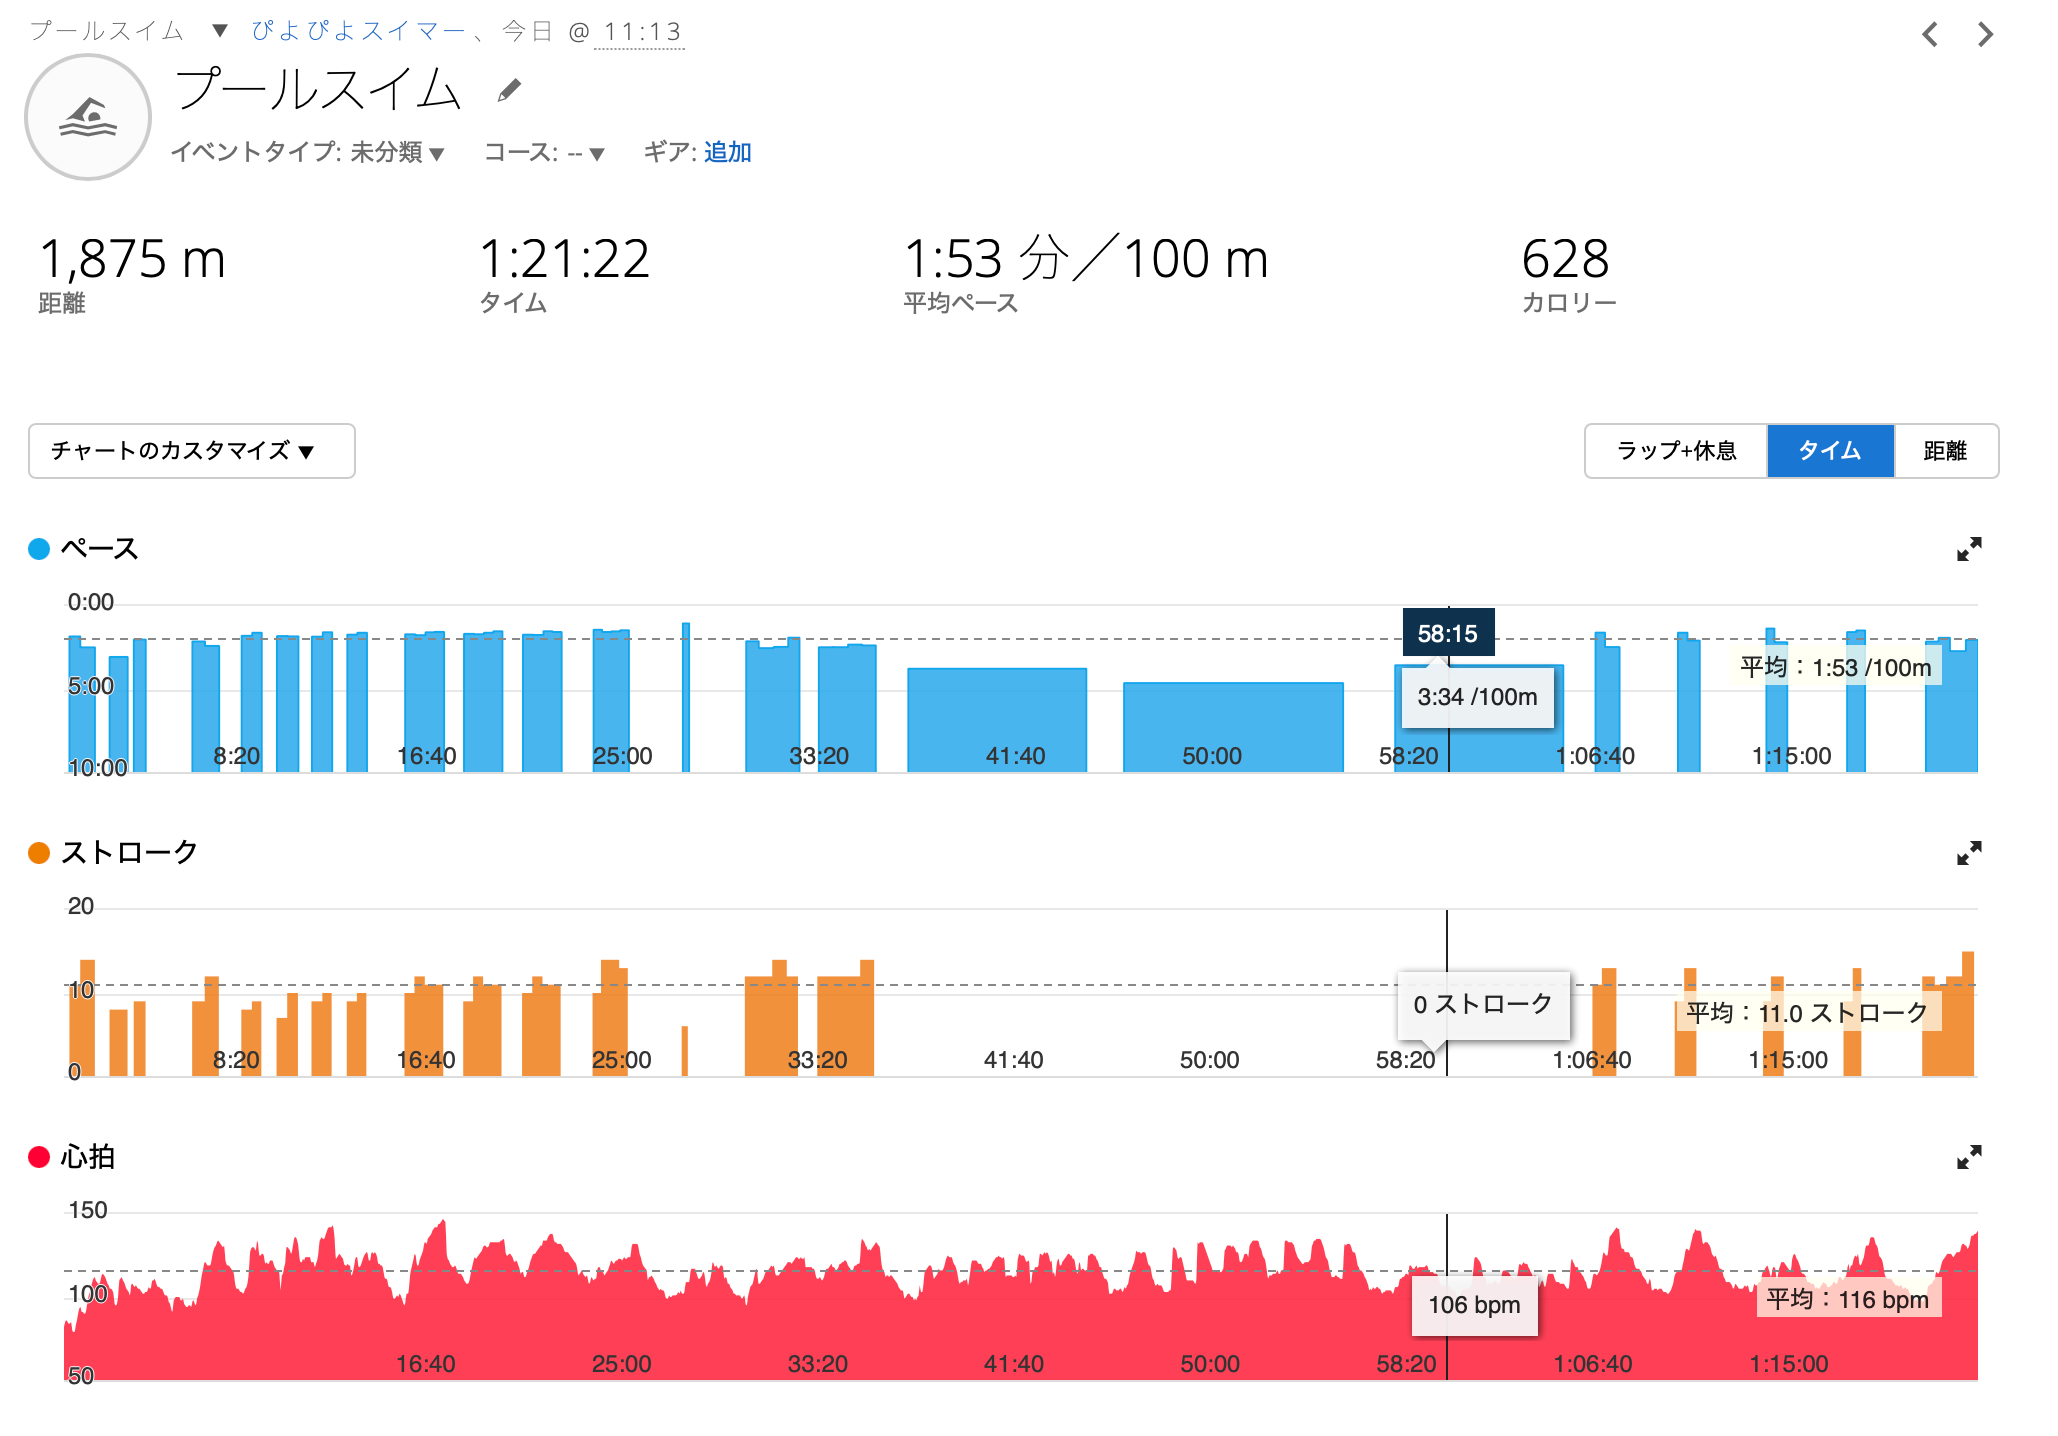Open the チャートのカスタマイズ dropdown
Image resolution: width=2058 pixels, height=1436 pixels.
[191, 451]
